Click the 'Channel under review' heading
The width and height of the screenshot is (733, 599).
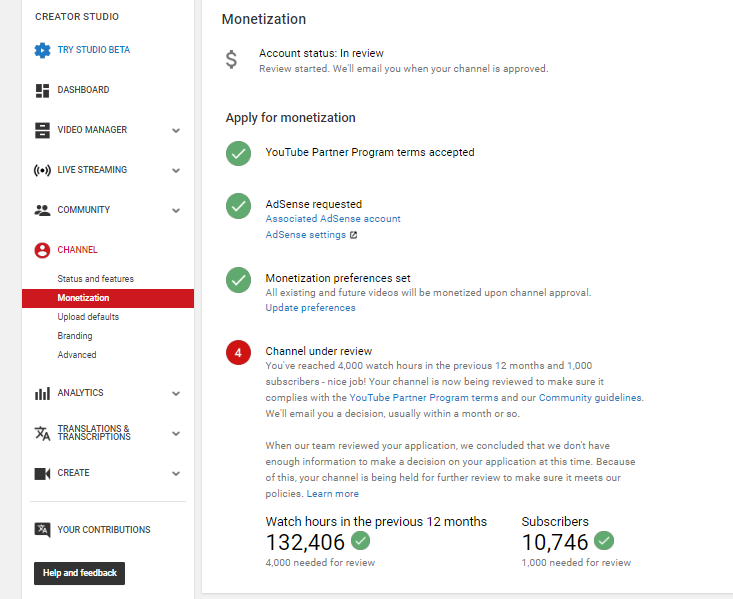click(x=318, y=351)
